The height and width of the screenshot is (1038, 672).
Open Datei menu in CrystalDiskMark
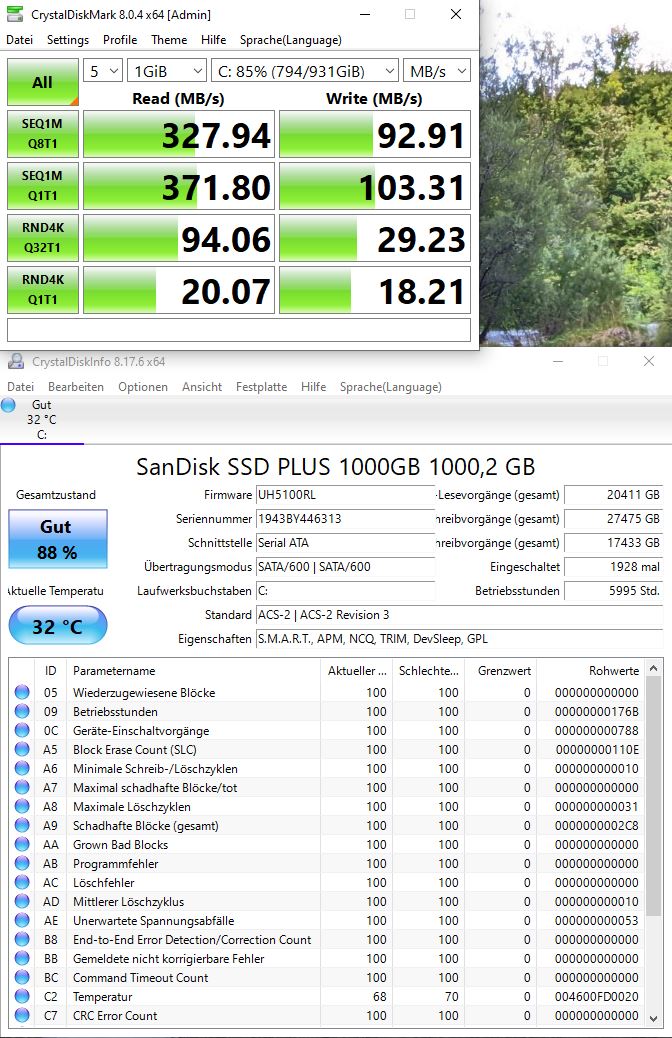pos(19,40)
